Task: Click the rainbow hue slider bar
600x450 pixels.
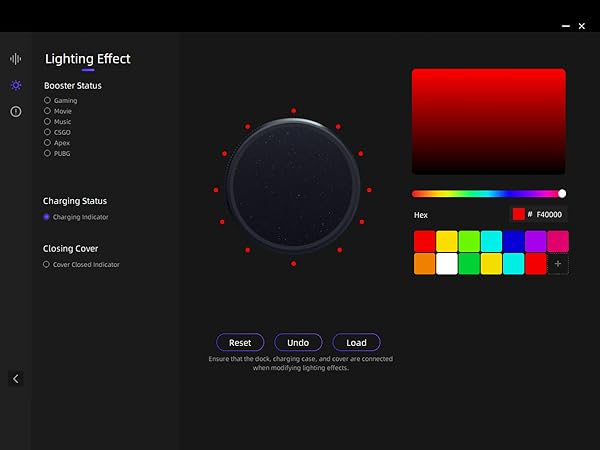Action: coord(489,194)
